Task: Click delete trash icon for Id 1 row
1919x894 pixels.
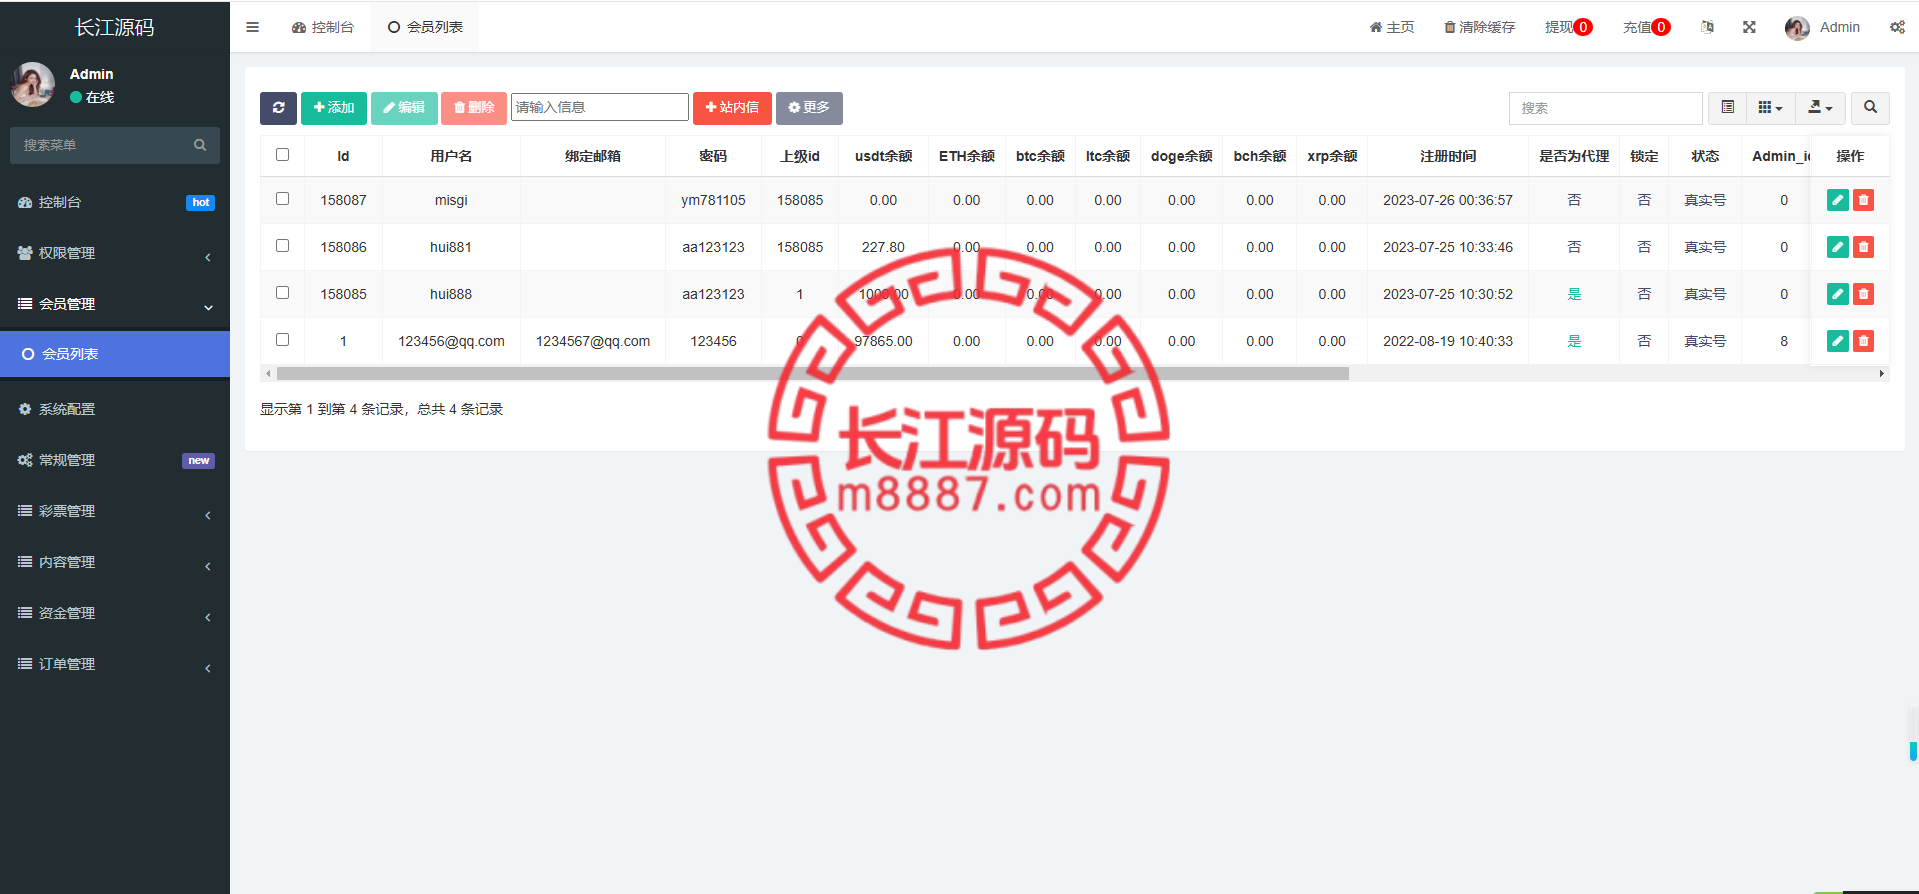Action: [1863, 341]
